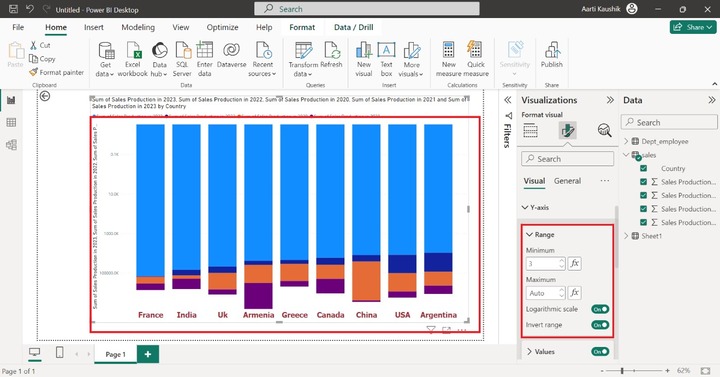Expand the Dept_employee table
The height and width of the screenshot is (377, 720).
[626, 141]
